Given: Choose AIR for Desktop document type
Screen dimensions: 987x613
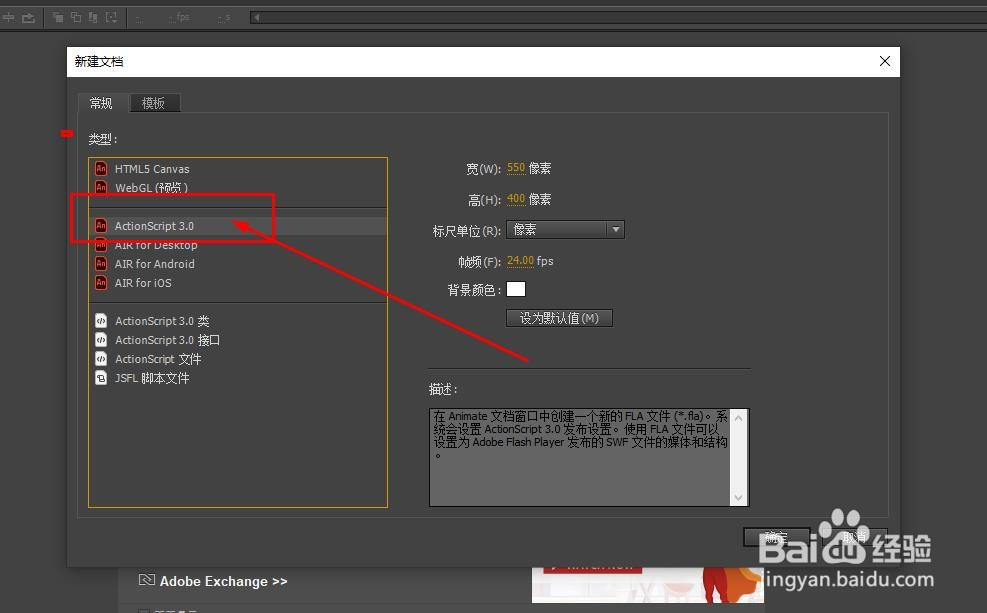Looking at the screenshot, I should (x=238, y=245).
